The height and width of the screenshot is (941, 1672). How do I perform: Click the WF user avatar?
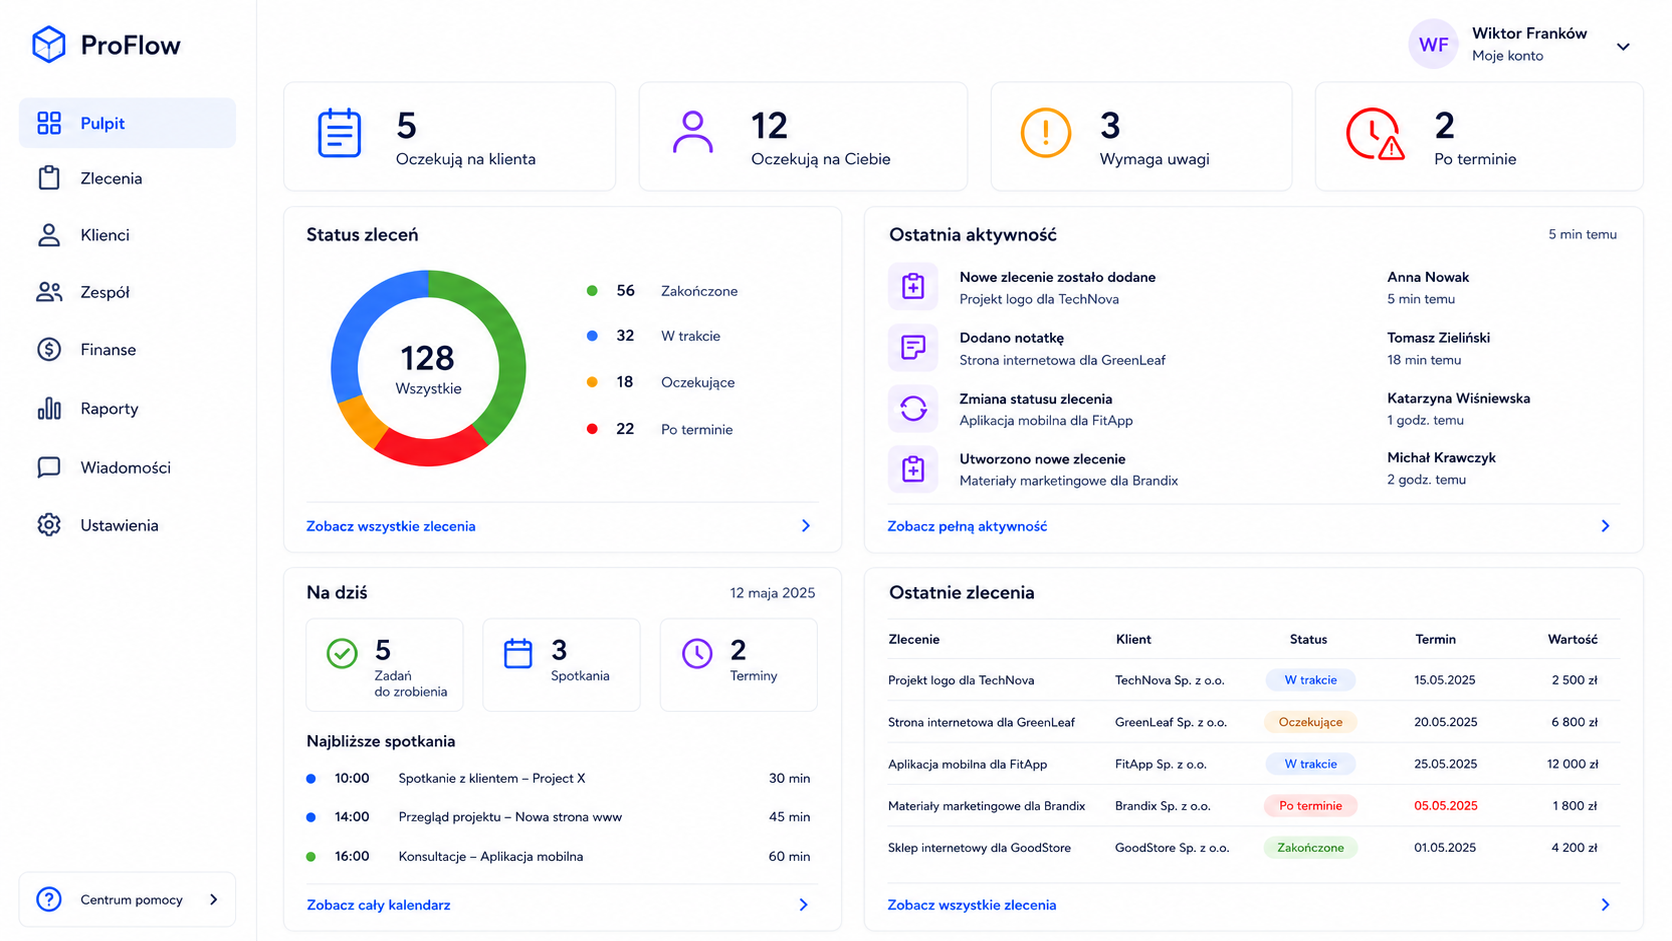pos(1434,44)
